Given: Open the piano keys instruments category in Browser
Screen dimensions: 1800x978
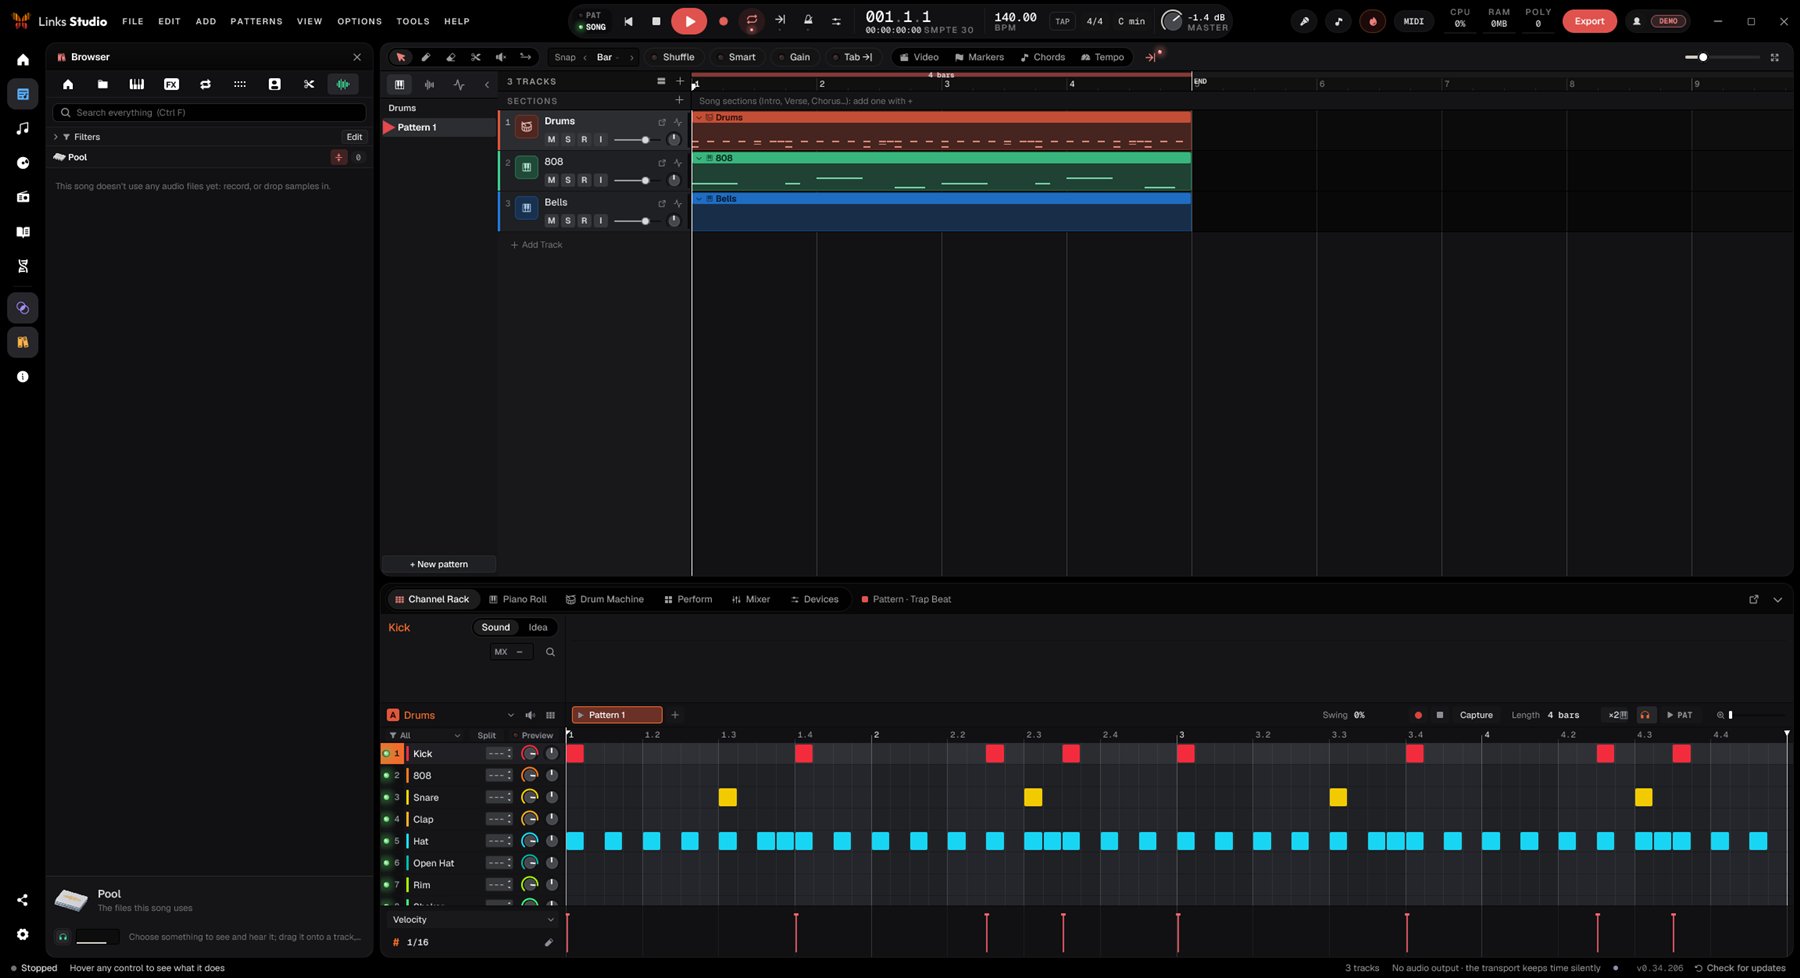Looking at the screenshot, I should point(137,84).
